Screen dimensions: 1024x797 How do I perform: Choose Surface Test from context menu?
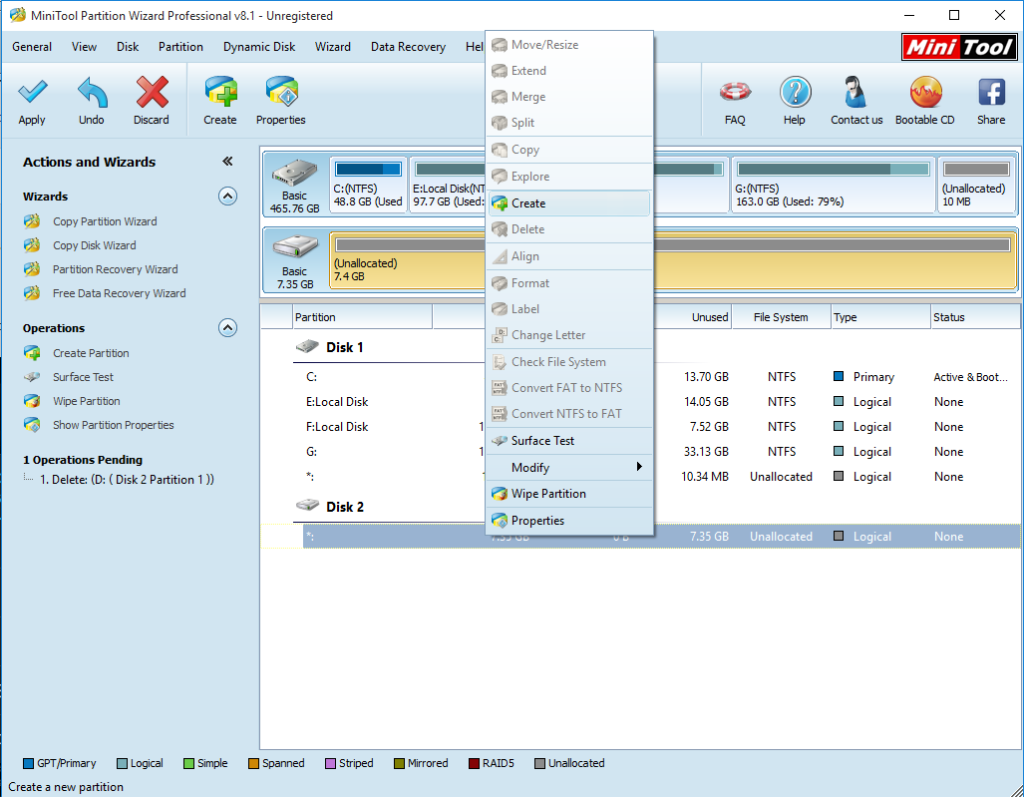[x=569, y=441]
